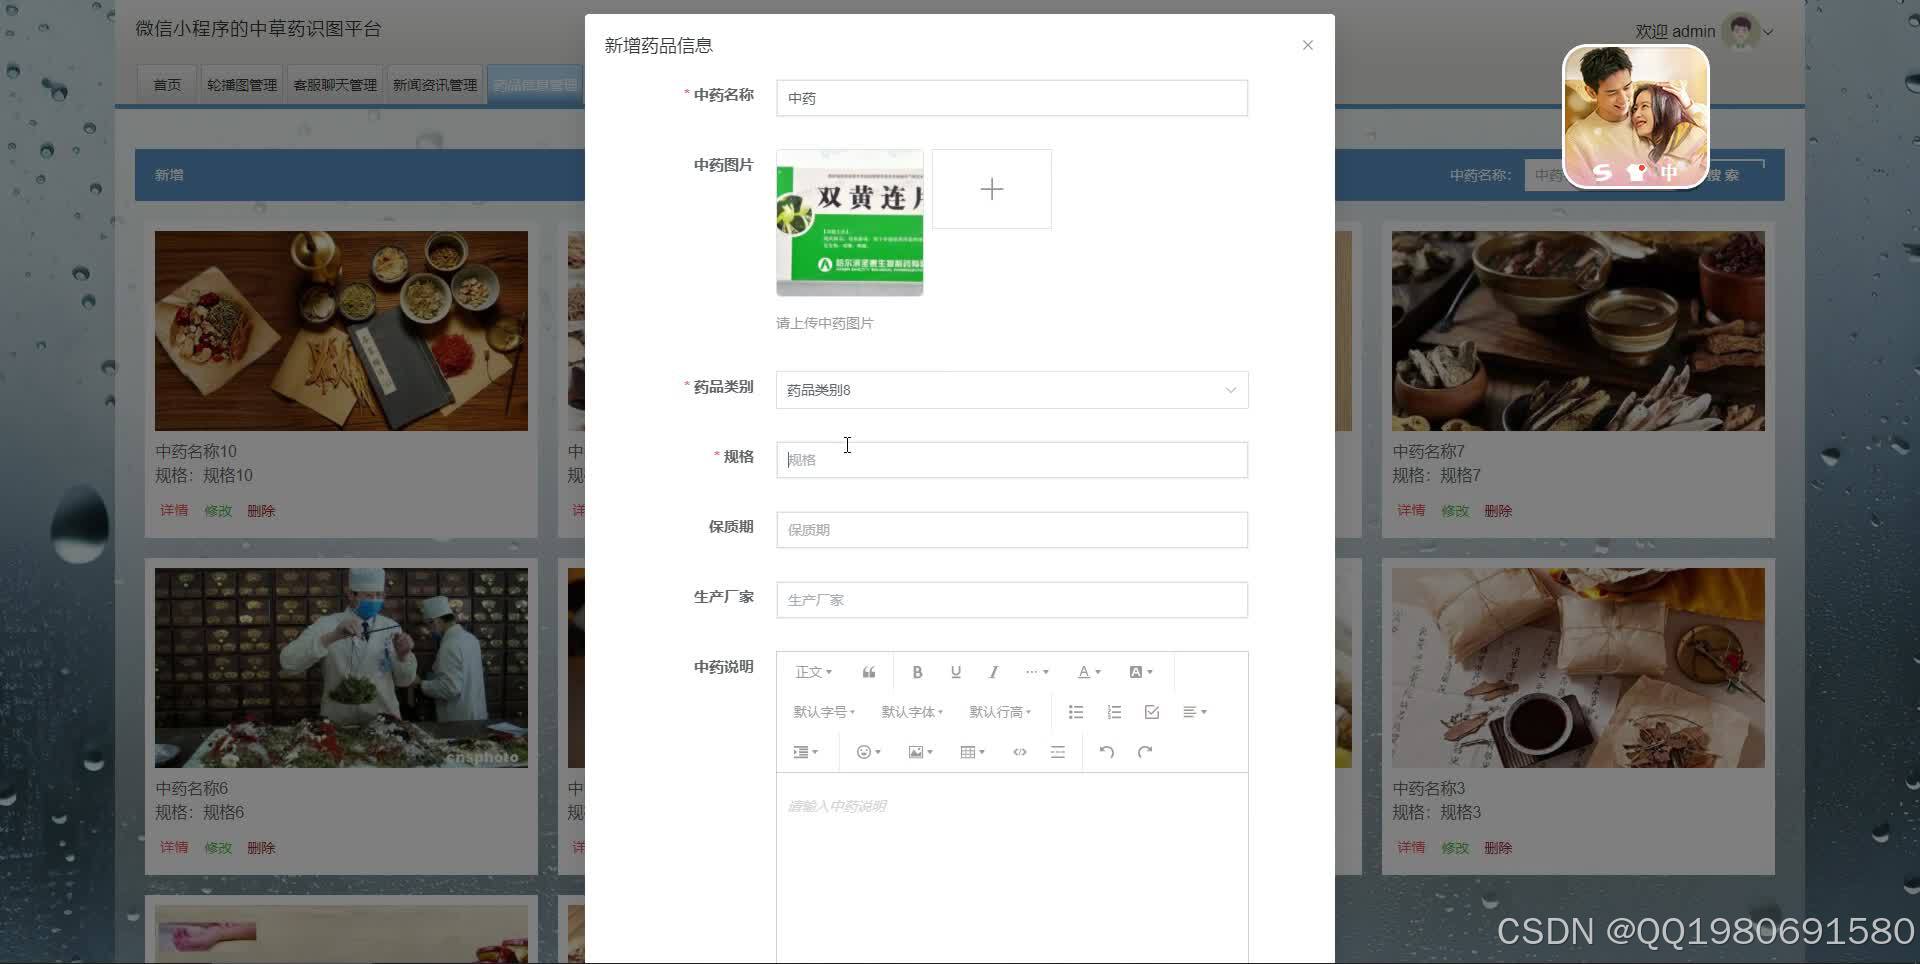Apply italic formatting in the editor
The width and height of the screenshot is (1920, 964).
click(992, 671)
